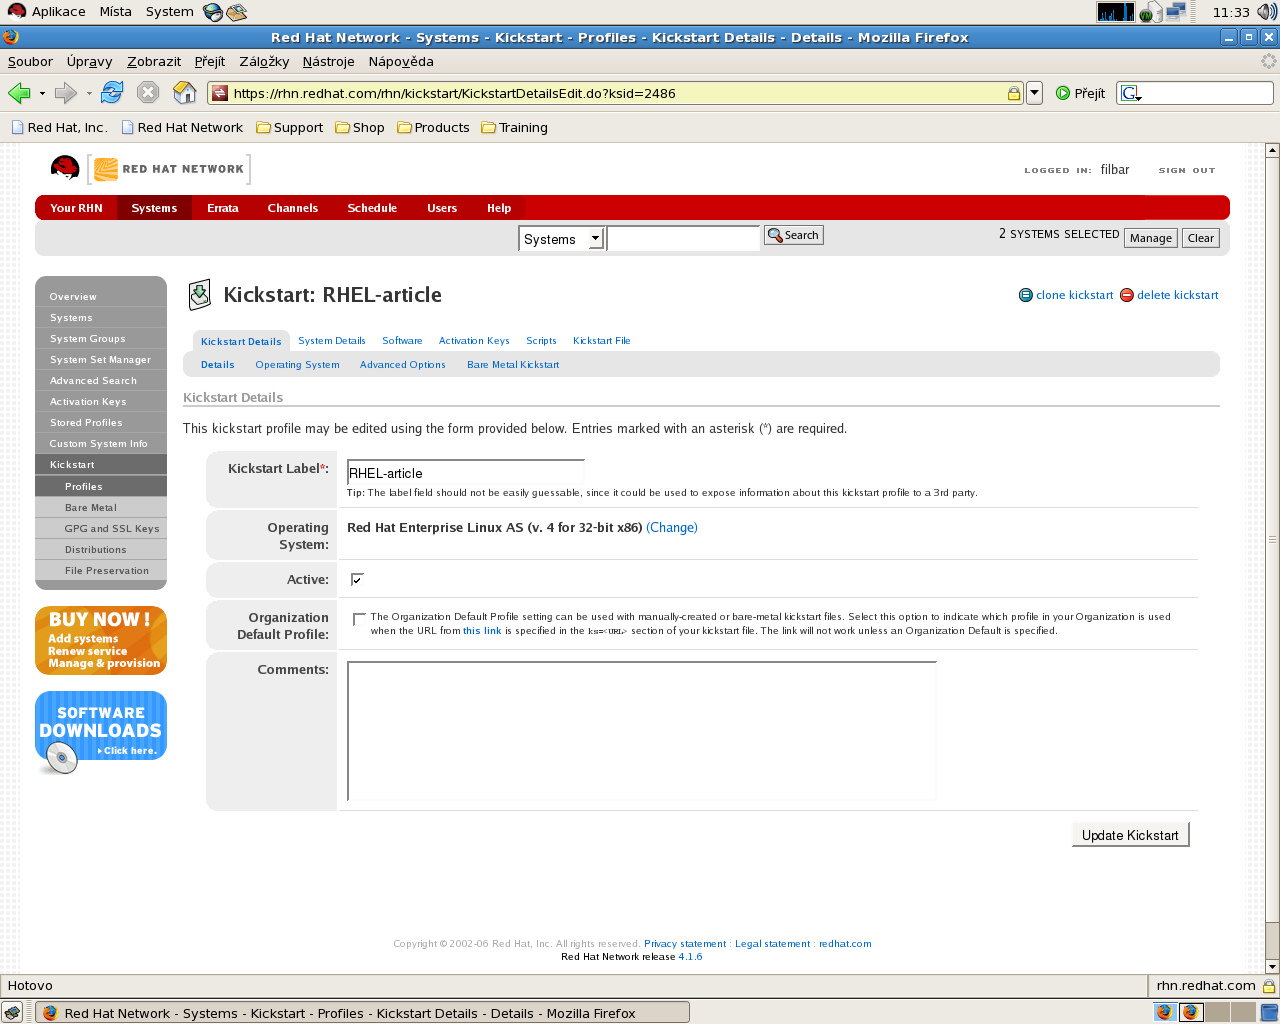This screenshot has width=1280, height=1024.
Task: Click the Update Kickstart button
Action: pos(1130,835)
